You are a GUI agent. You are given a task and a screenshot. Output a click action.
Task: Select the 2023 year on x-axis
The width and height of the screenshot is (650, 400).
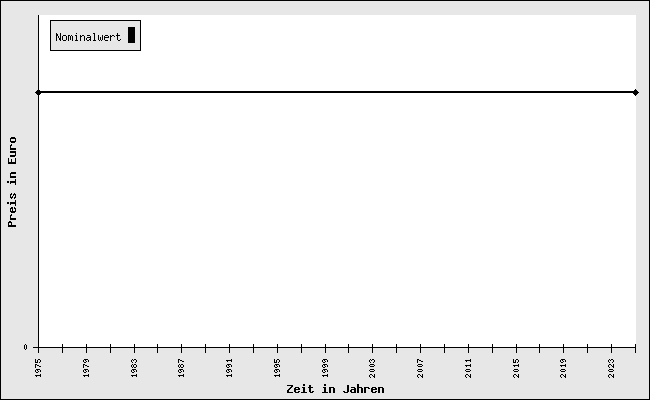click(x=612, y=367)
